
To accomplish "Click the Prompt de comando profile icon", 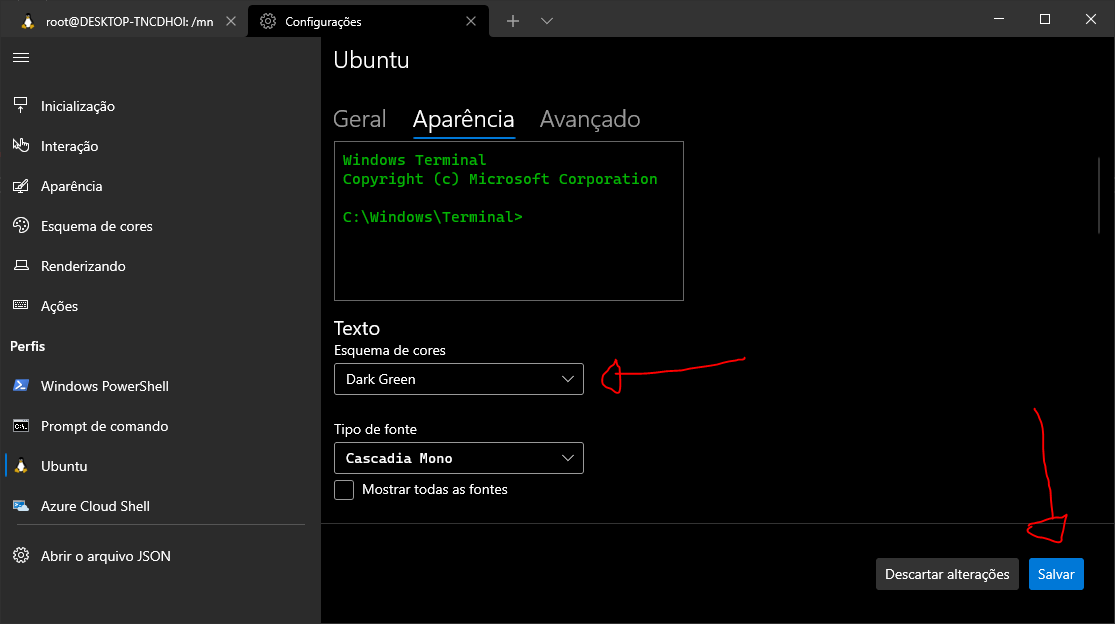I will coord(21,426).
